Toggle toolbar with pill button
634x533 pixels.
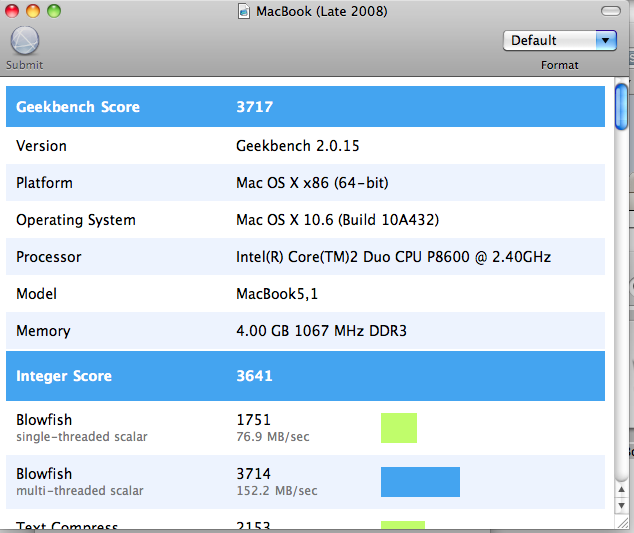pos(611,11)
